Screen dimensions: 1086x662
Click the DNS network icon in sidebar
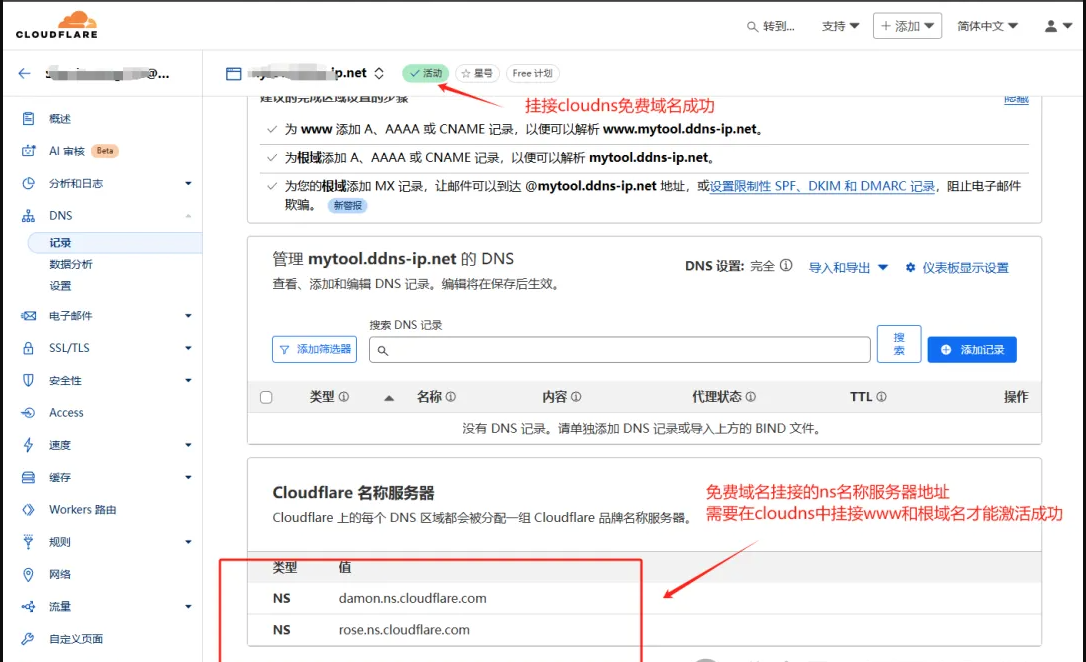[x=28, y=215]
